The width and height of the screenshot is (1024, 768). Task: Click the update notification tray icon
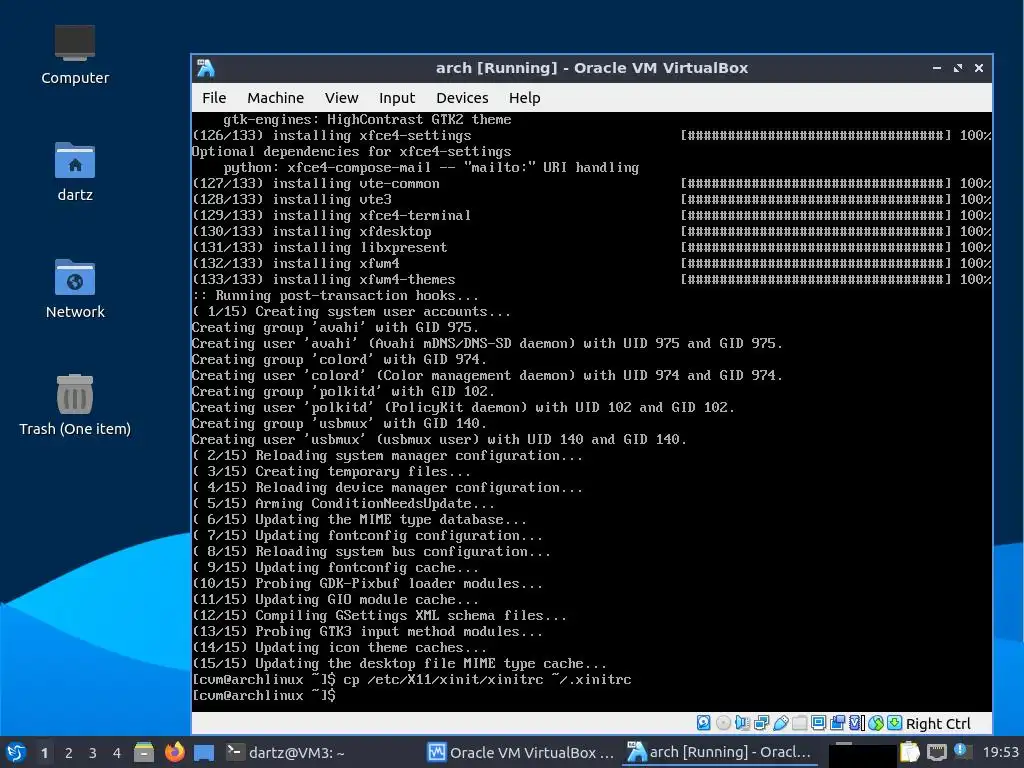point(961,752)
